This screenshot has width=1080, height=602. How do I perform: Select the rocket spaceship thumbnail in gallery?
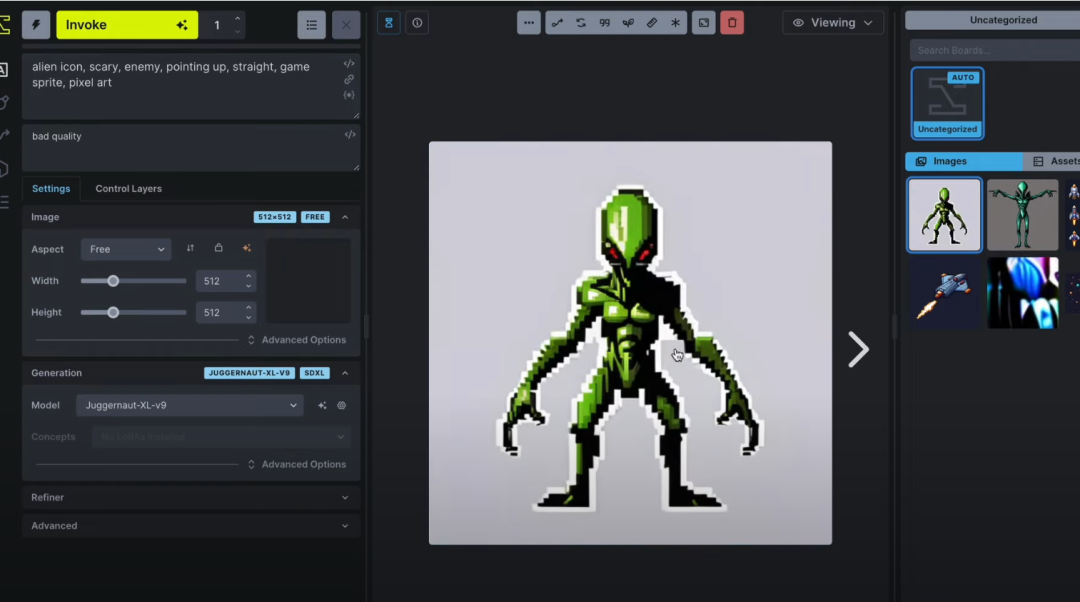(x=945, y=293)
